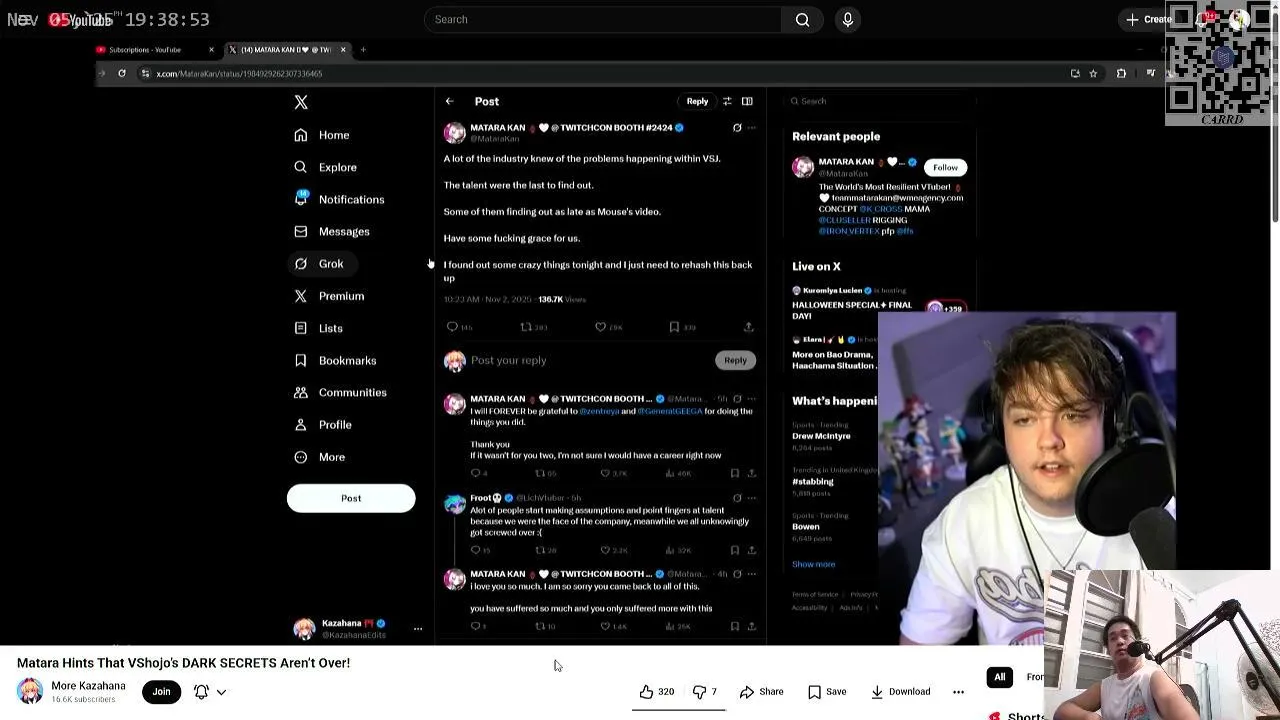Bookmark the main Matara Kan post
Viewport: 1280px width, 720px height.
674,327
